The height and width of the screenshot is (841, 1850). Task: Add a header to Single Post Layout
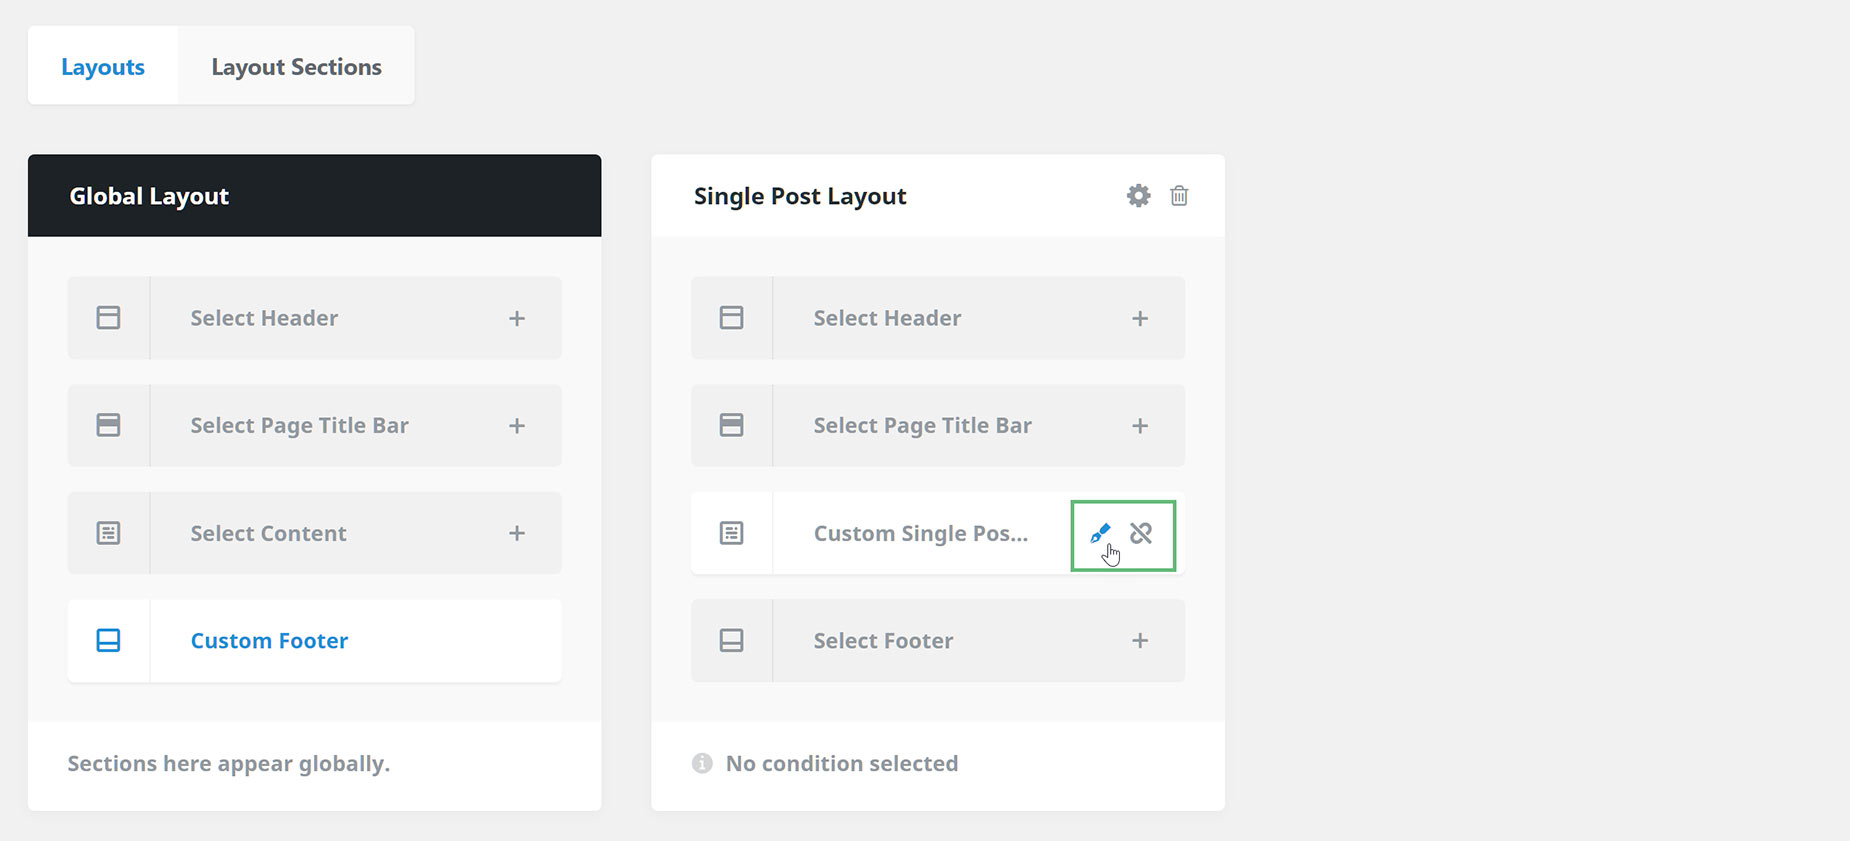(x=1139, y=318)
